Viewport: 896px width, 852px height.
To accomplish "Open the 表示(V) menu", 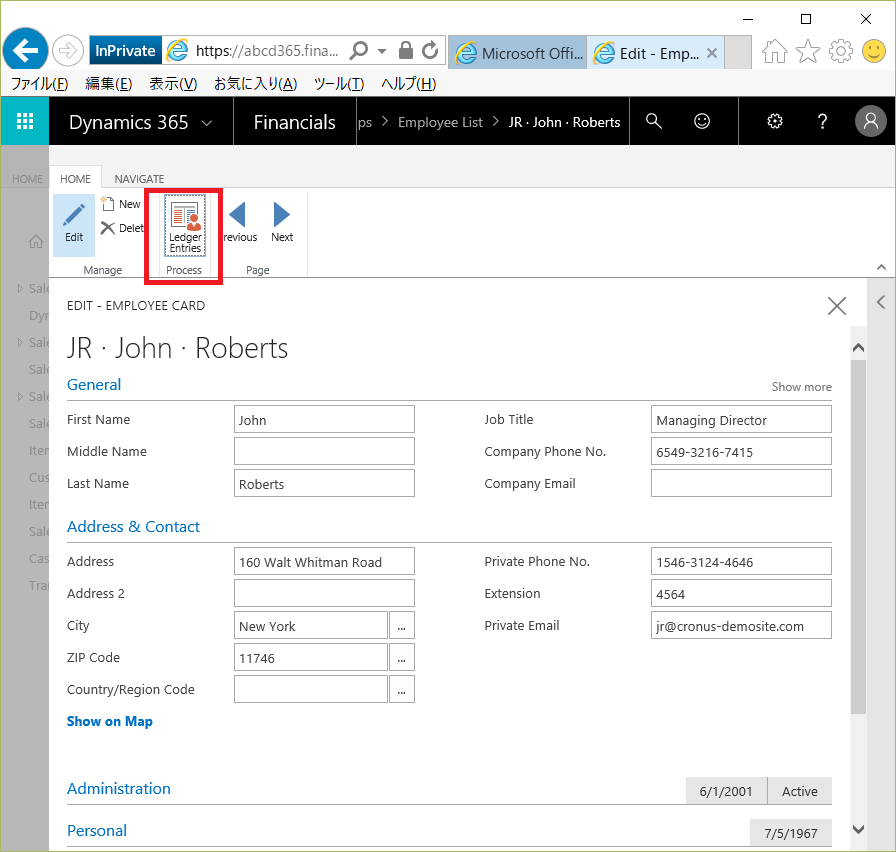I will (173, 84).
